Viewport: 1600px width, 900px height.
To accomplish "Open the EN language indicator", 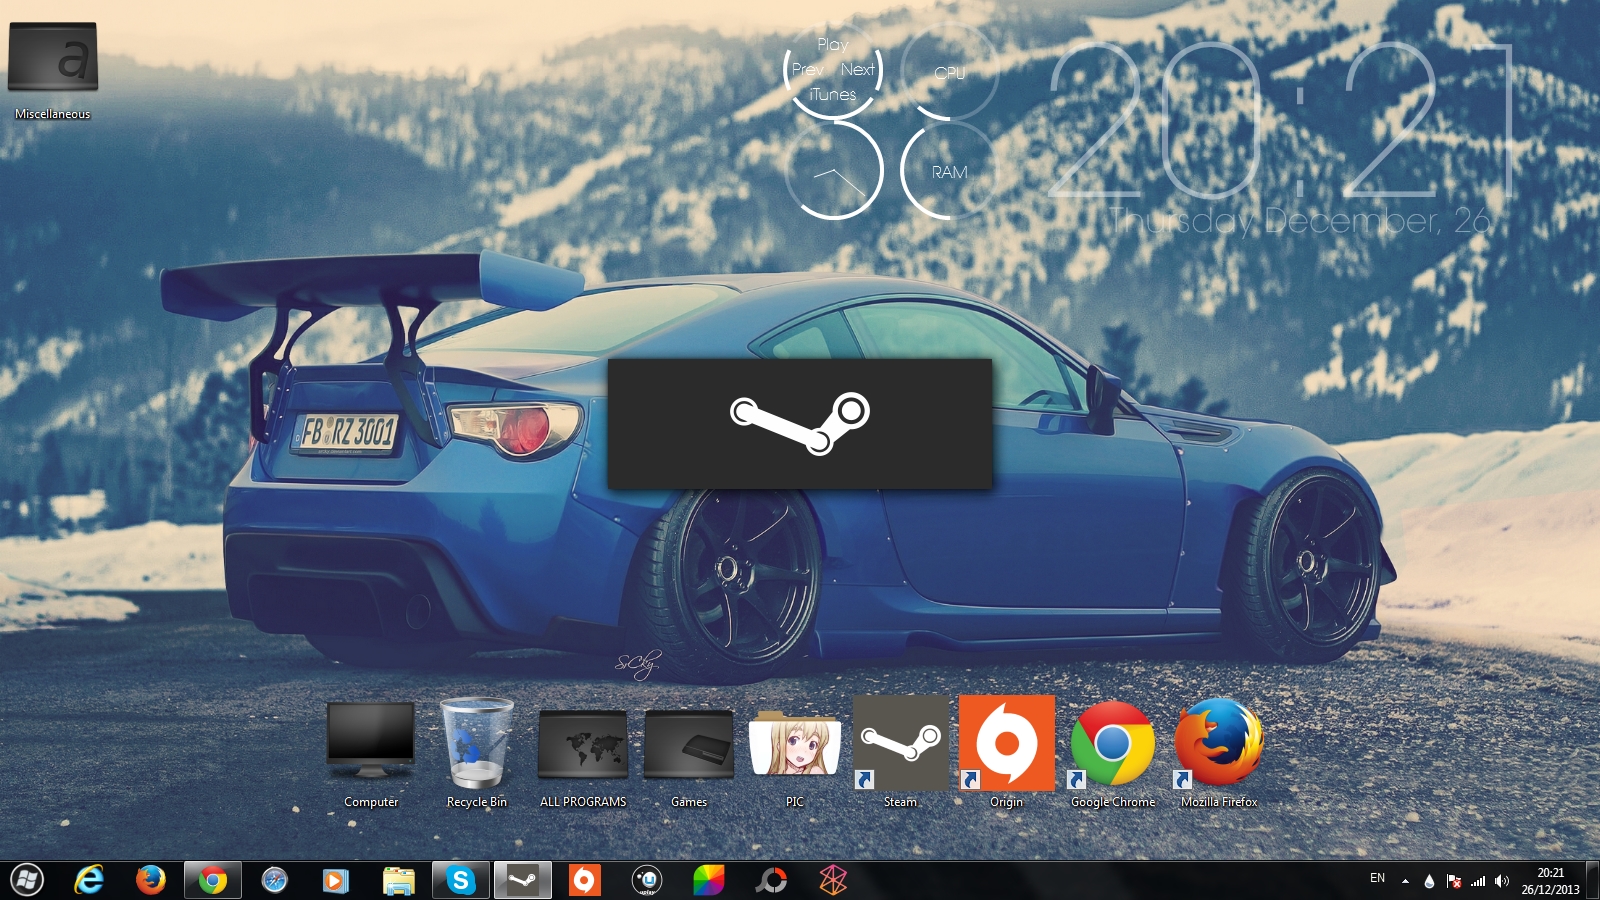I will [x=1377, y=878].
